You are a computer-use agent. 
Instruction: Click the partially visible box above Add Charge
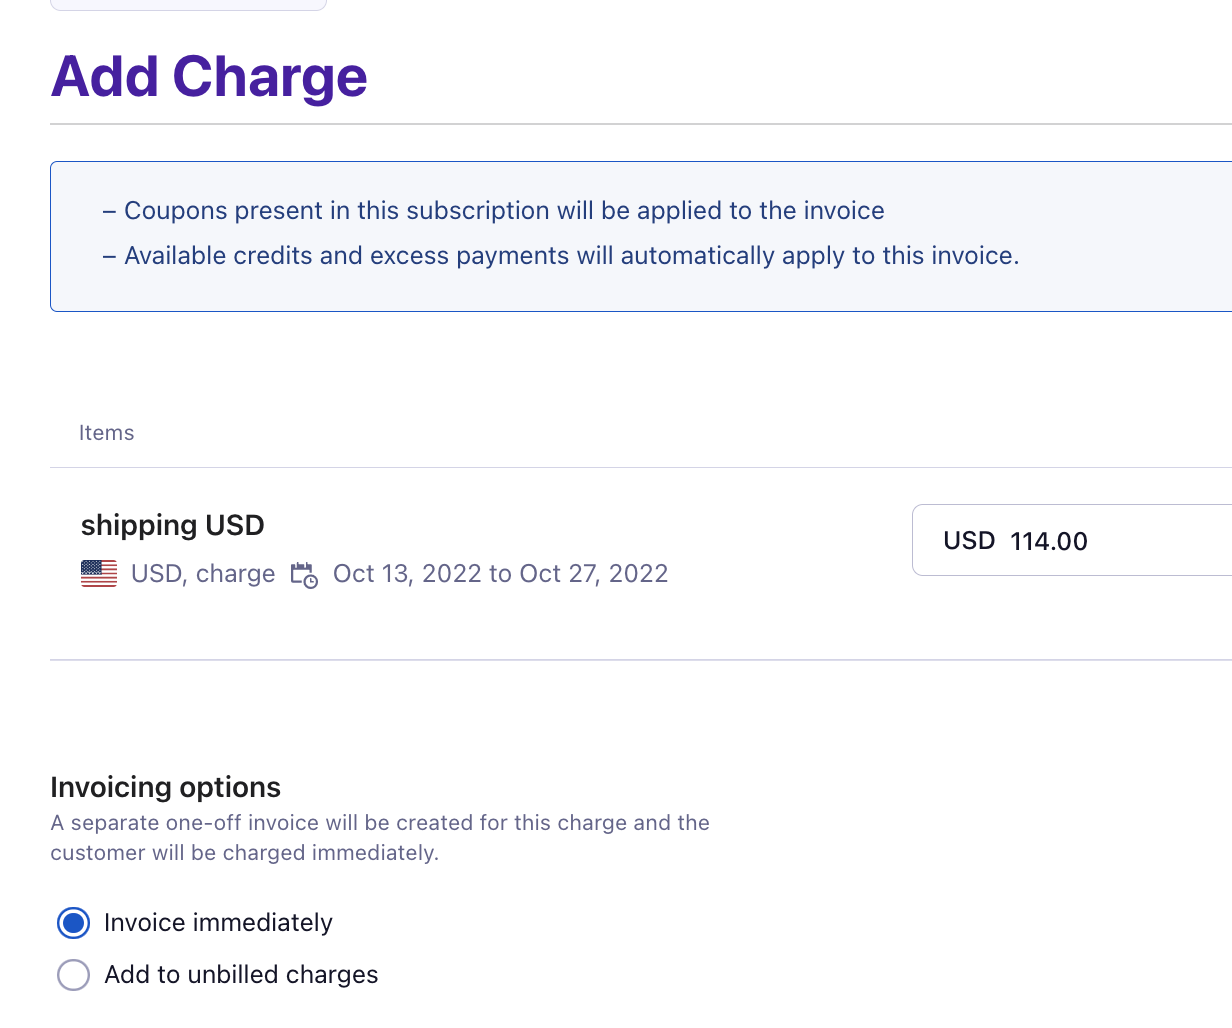pos(188,5)
